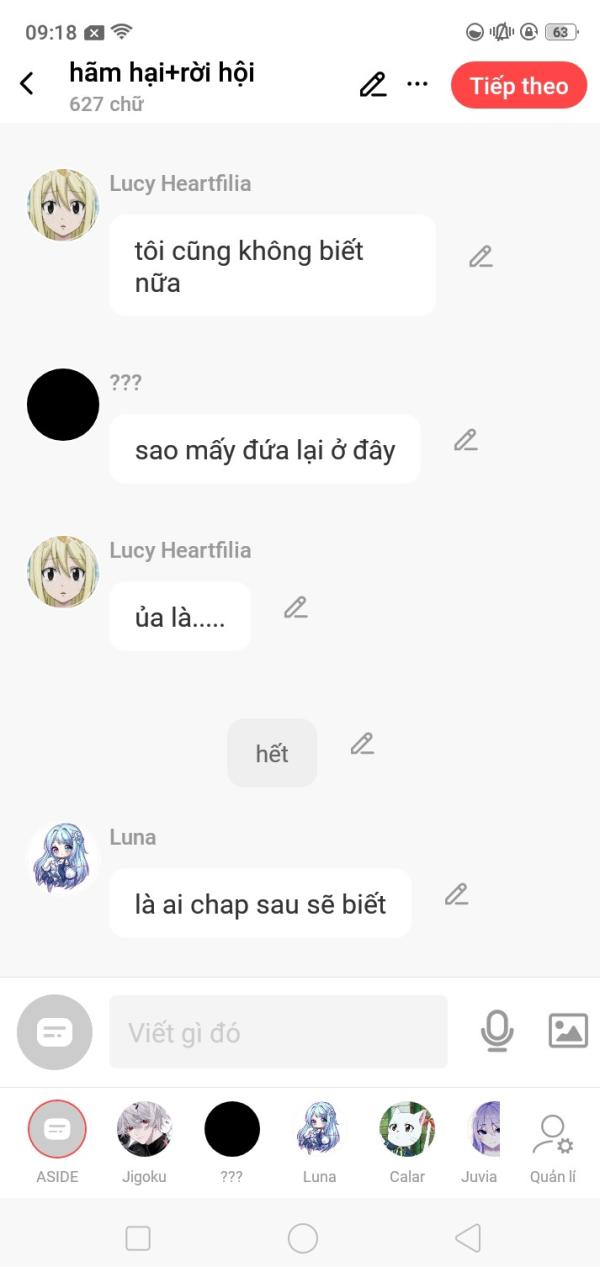This screenshot has width=600, height=1267.
Task: Edit the message 'sao mấy đứa lại ở đây'
Action: click(465, 440)
